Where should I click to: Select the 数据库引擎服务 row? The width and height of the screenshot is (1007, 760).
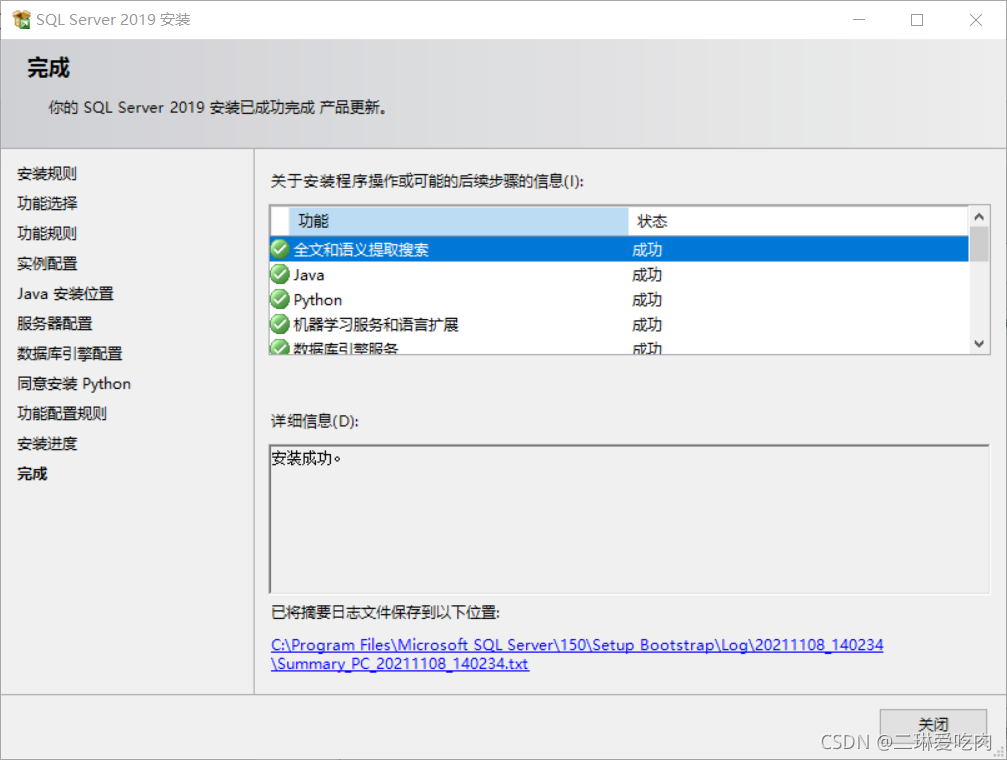619,347
